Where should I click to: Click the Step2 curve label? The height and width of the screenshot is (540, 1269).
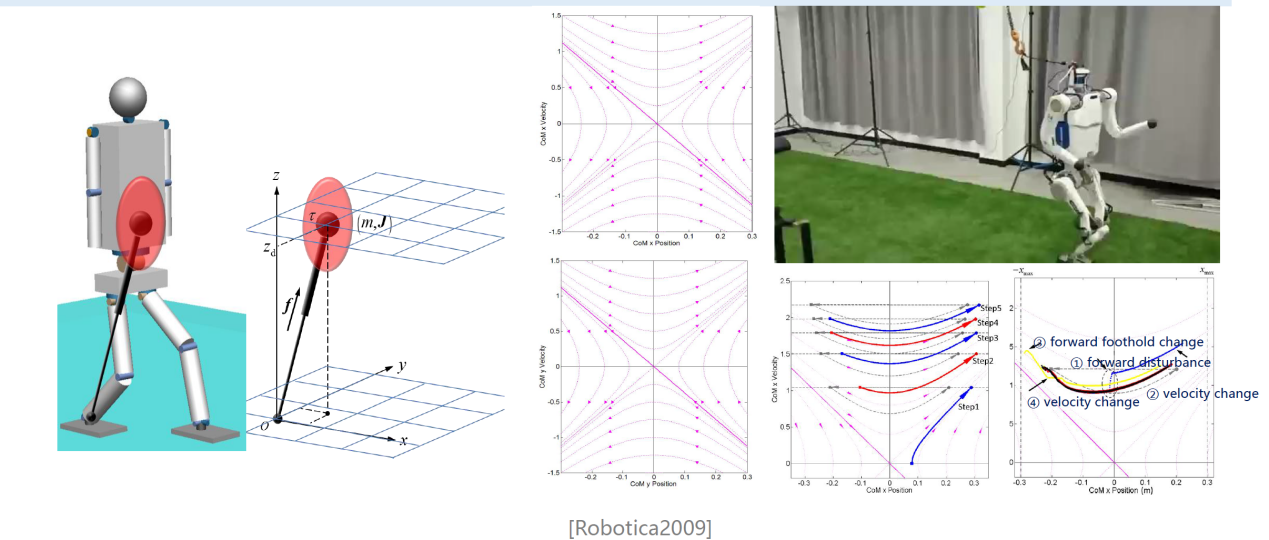coord(983,360)
